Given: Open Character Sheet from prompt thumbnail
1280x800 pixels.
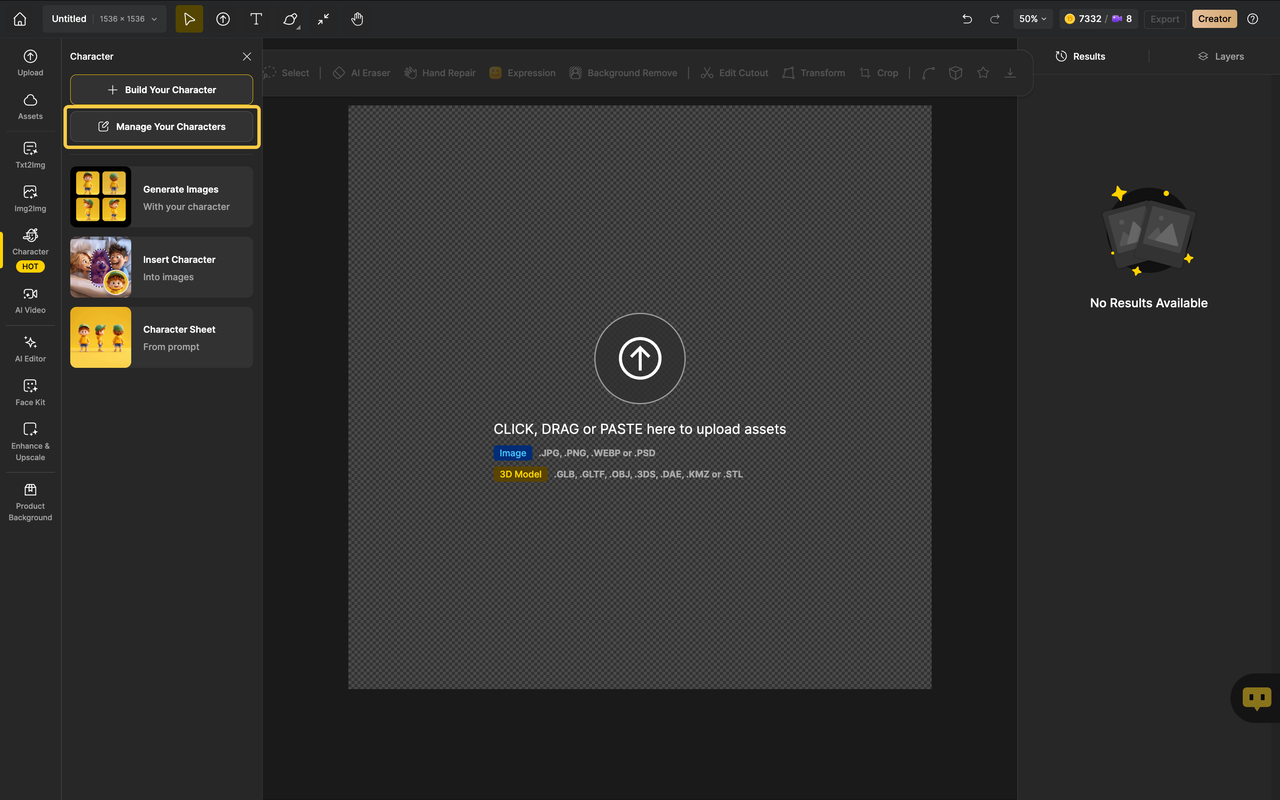Looking at the screenshot, I should [x=100, y=337].
